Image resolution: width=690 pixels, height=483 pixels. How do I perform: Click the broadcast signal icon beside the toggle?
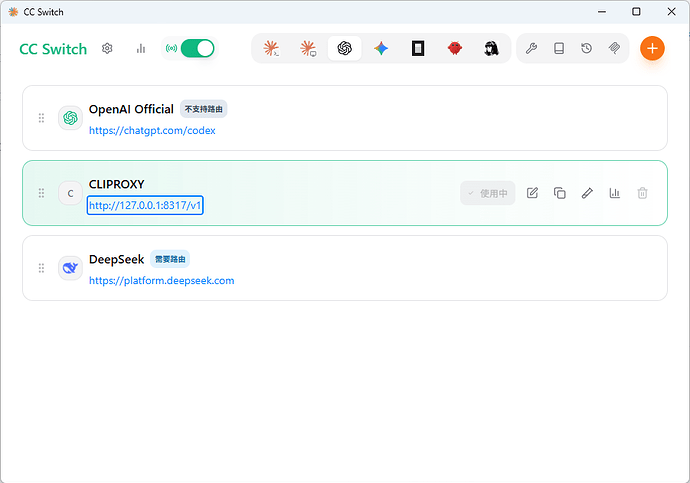[171, 48]
